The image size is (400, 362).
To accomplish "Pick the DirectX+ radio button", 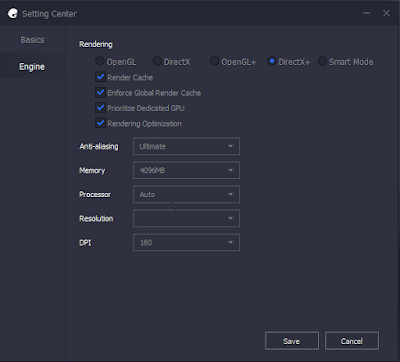I will tap(272, 61).
